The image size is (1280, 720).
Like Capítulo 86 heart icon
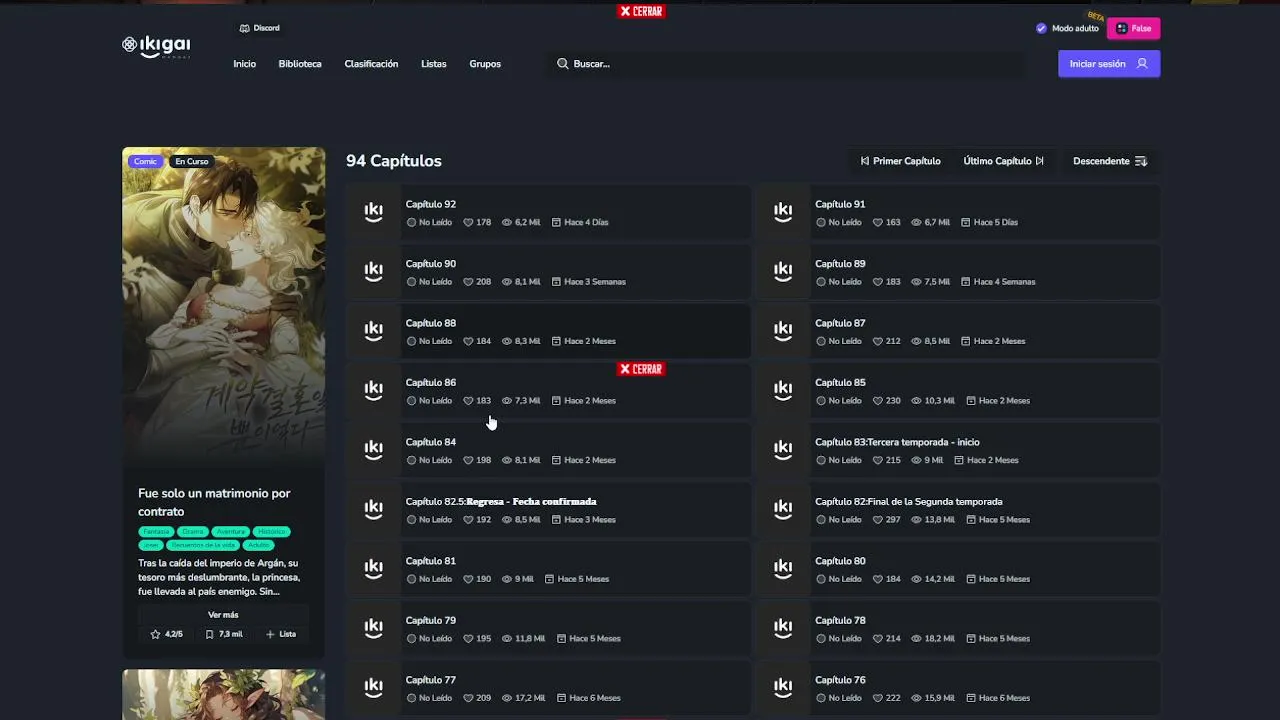pyautogui.click(x=468, y=401)
